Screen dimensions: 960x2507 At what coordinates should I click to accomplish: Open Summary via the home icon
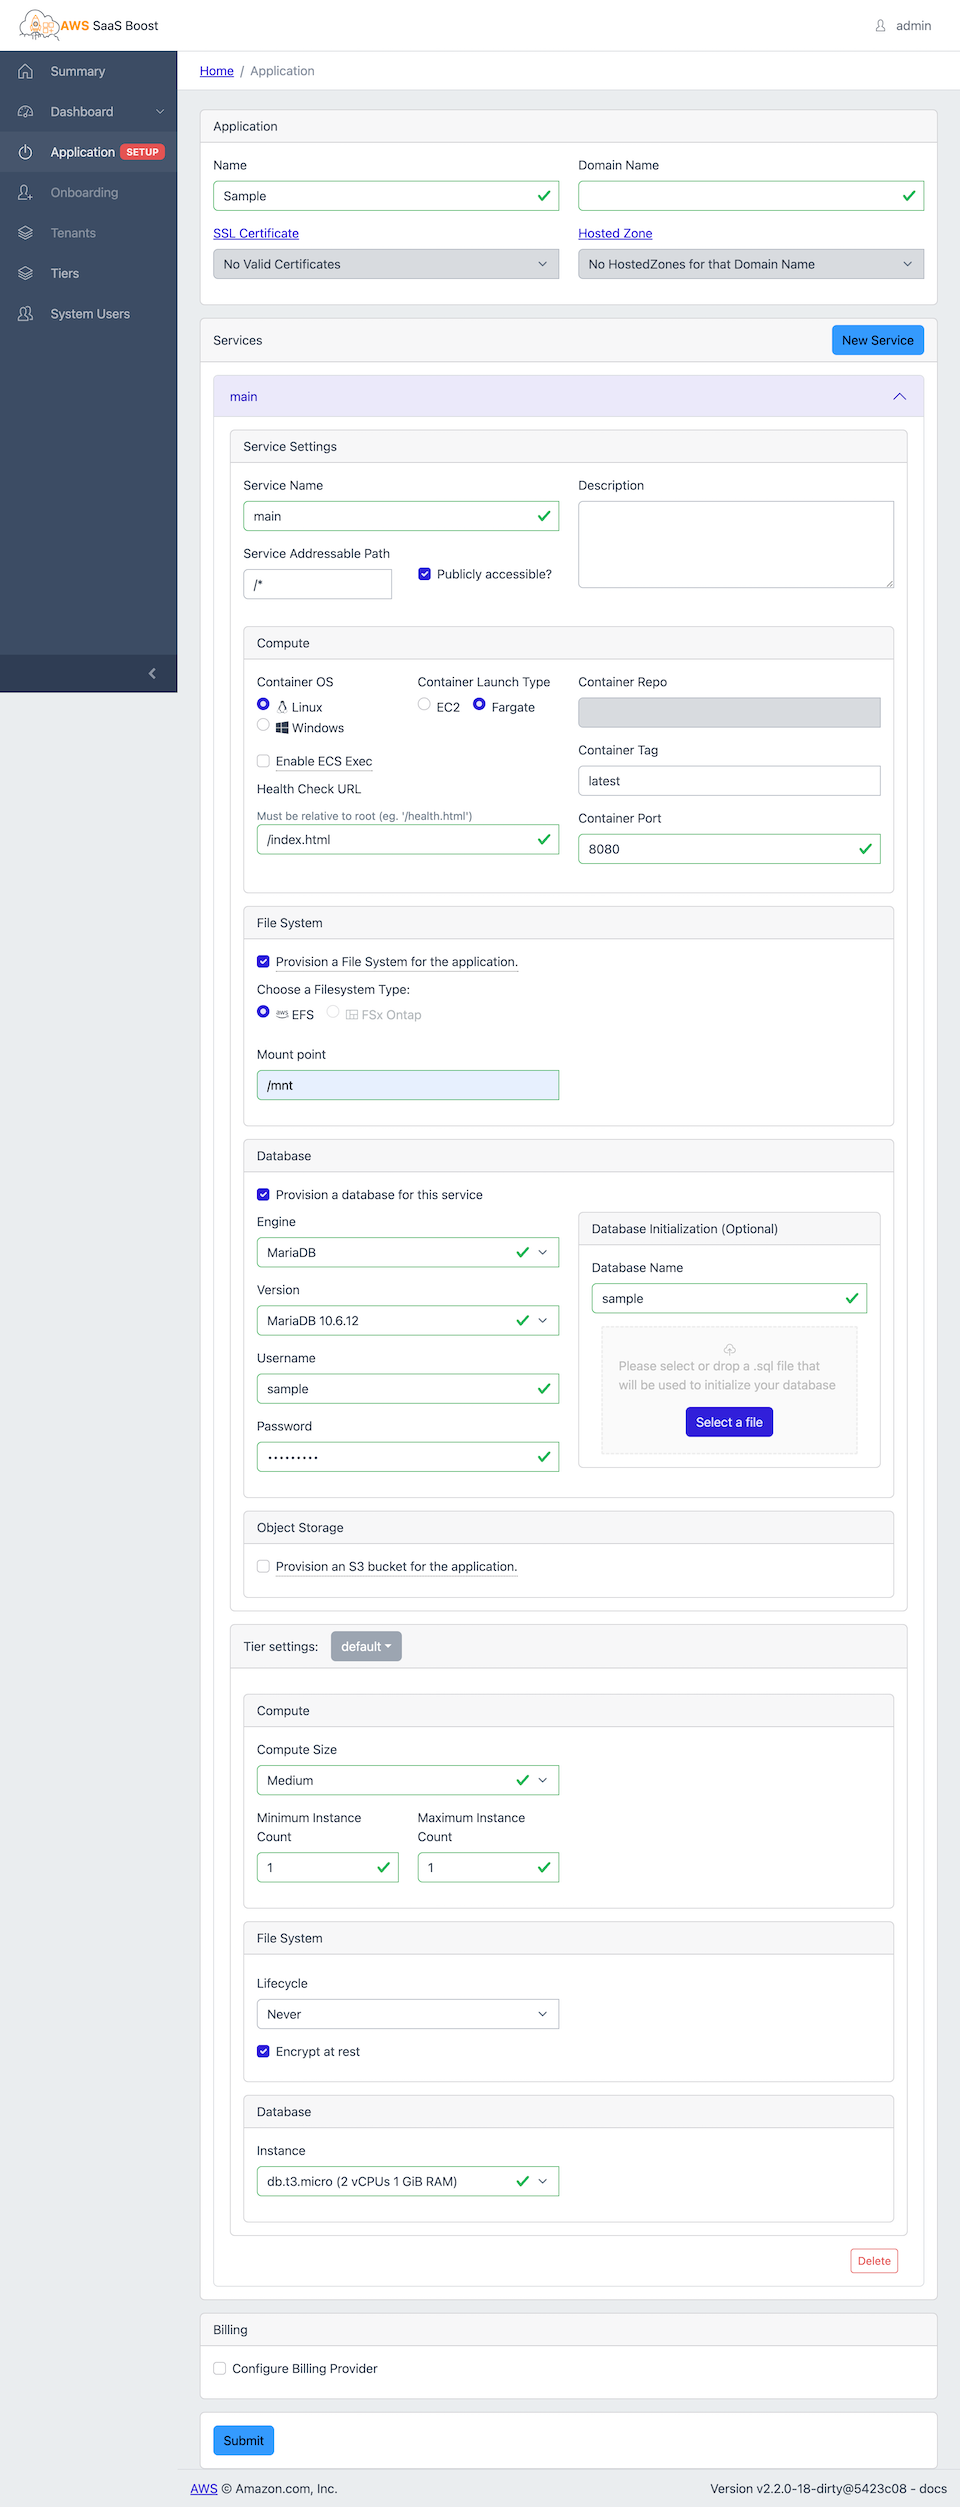click(x=26, y=71)
